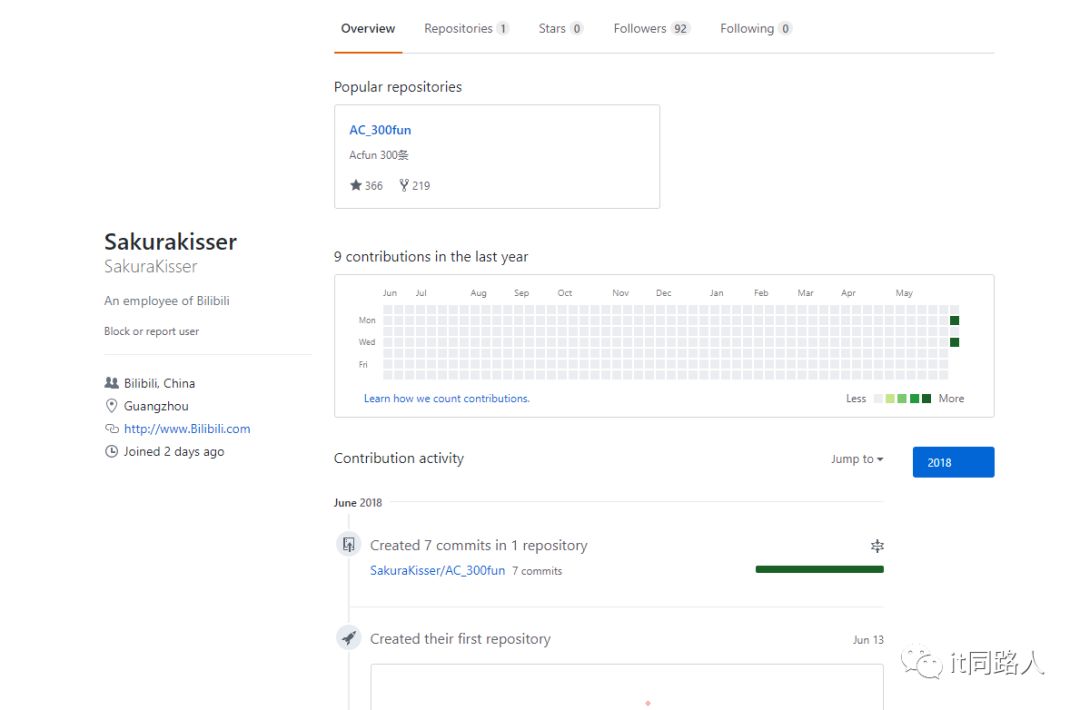Click the darkest green legend swatch next to More
The height and width of the screenshot is (710, 1080).
click(x=926, y=398)
